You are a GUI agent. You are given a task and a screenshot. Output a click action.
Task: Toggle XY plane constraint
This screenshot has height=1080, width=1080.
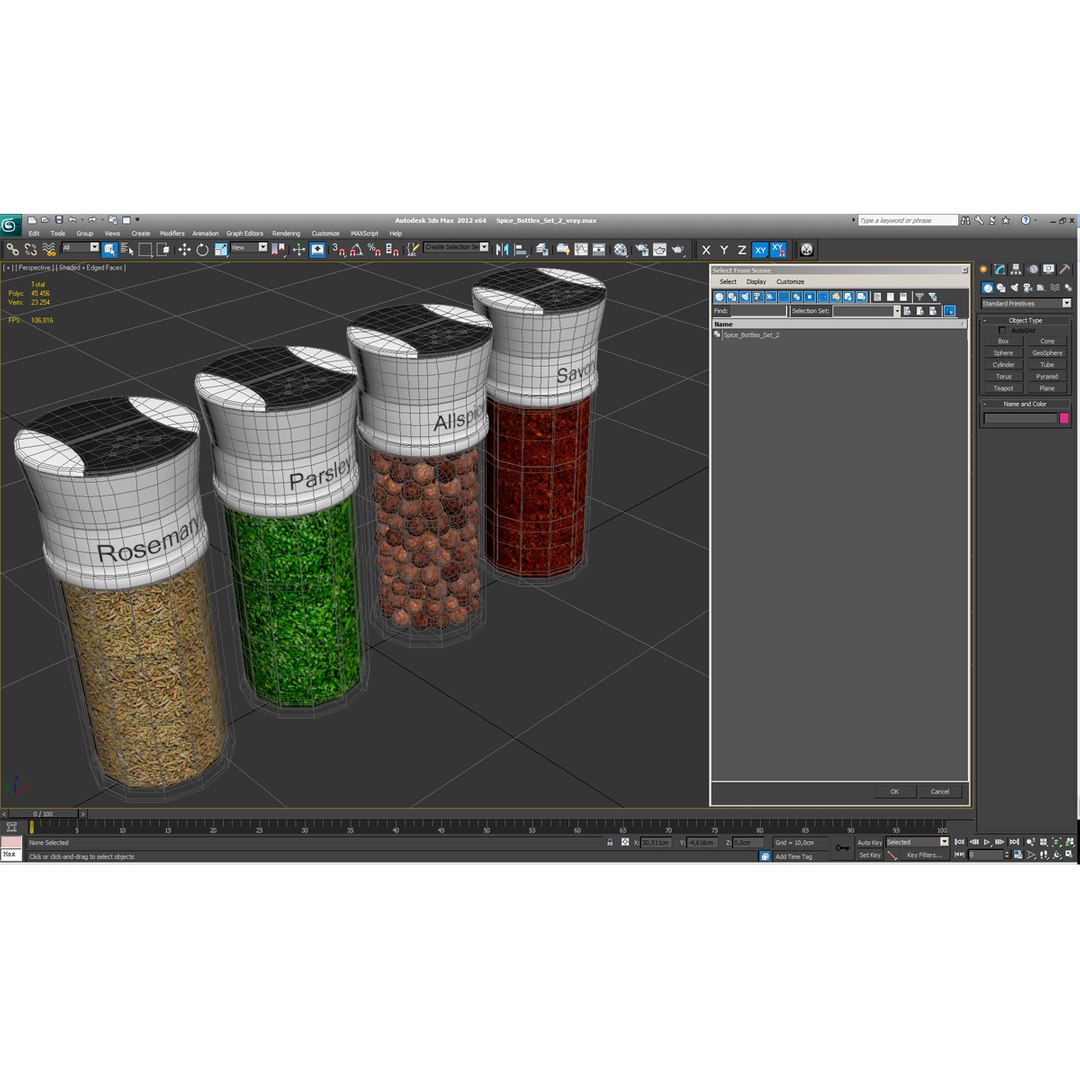760,250
